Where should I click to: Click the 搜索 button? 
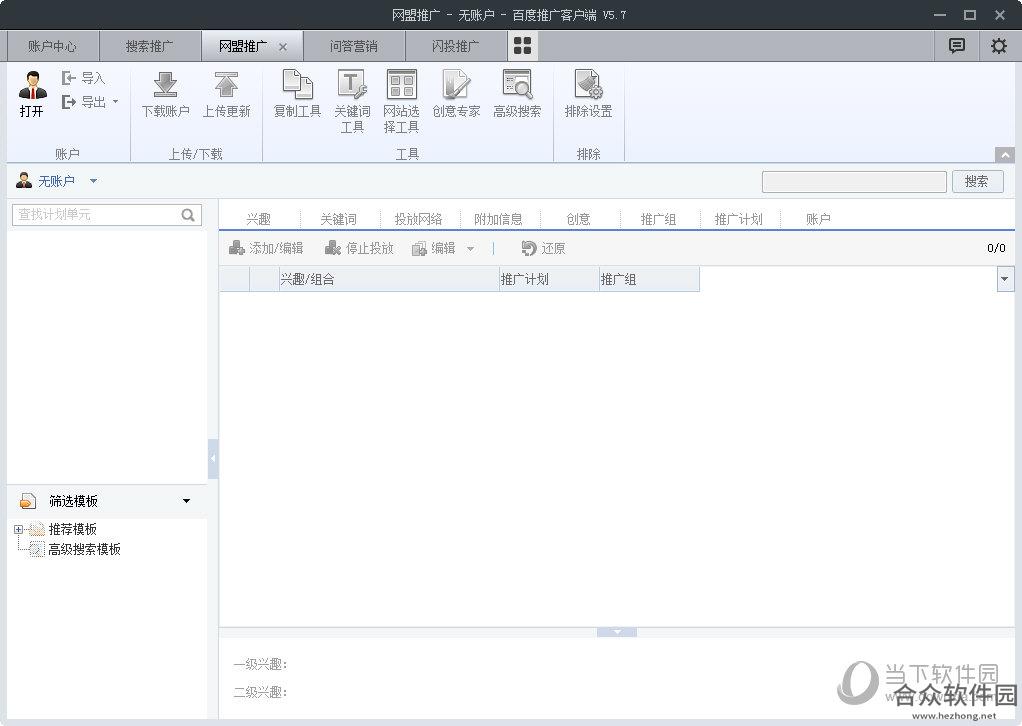[x=976, y=182]
